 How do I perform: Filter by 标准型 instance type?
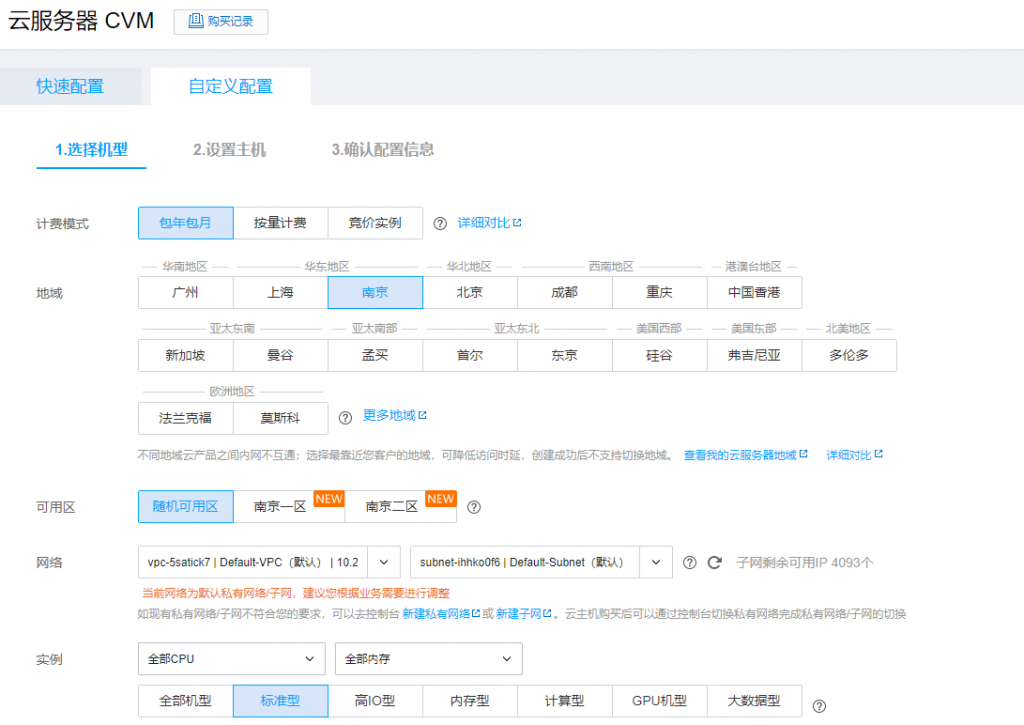click(x=281, y=701)
